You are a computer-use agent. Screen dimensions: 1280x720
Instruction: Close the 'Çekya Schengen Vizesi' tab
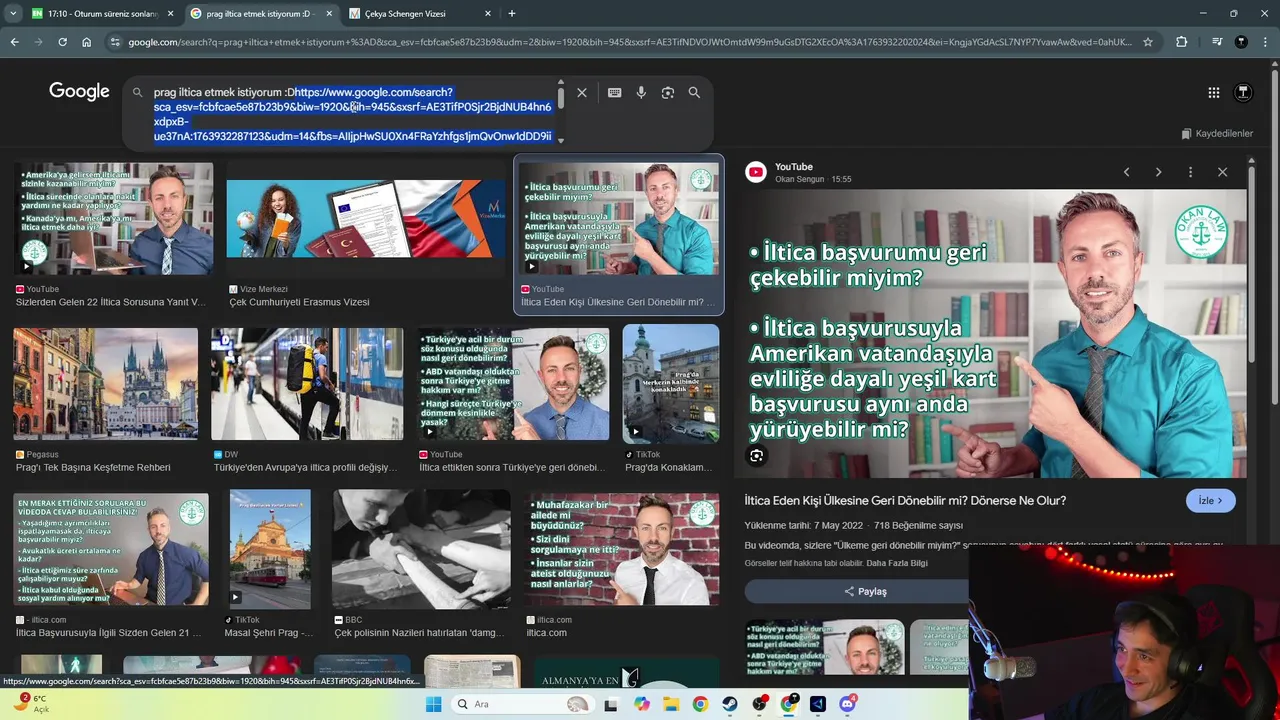coord(488,13)
